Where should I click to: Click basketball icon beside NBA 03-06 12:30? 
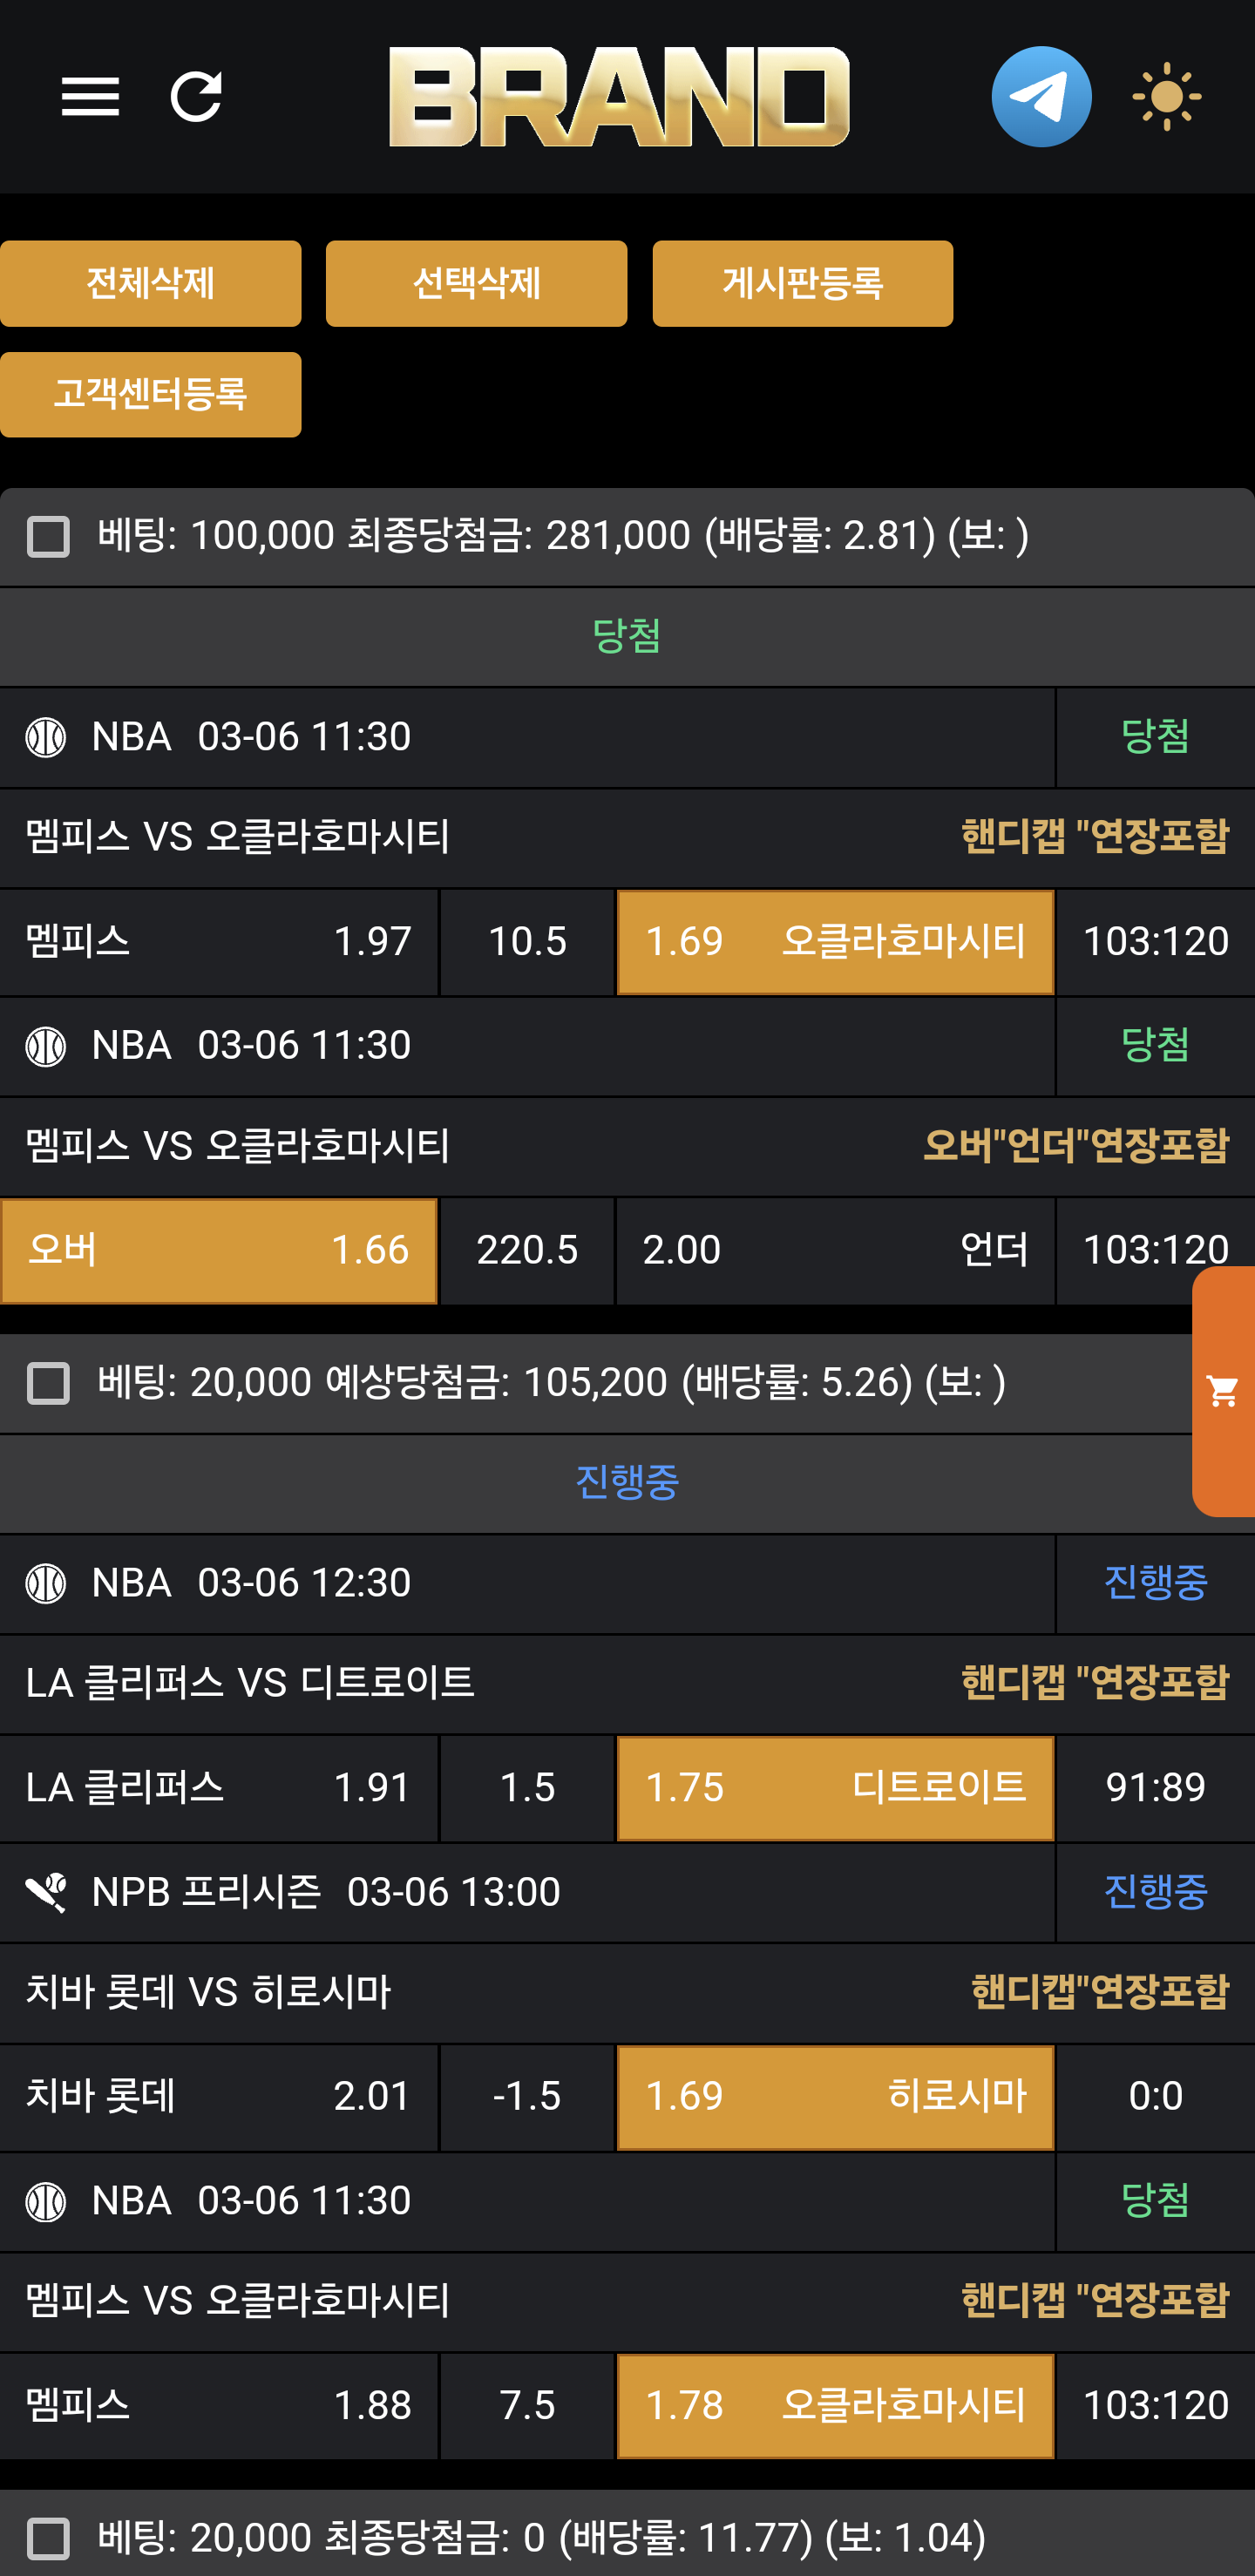(x=46, y=1583)
